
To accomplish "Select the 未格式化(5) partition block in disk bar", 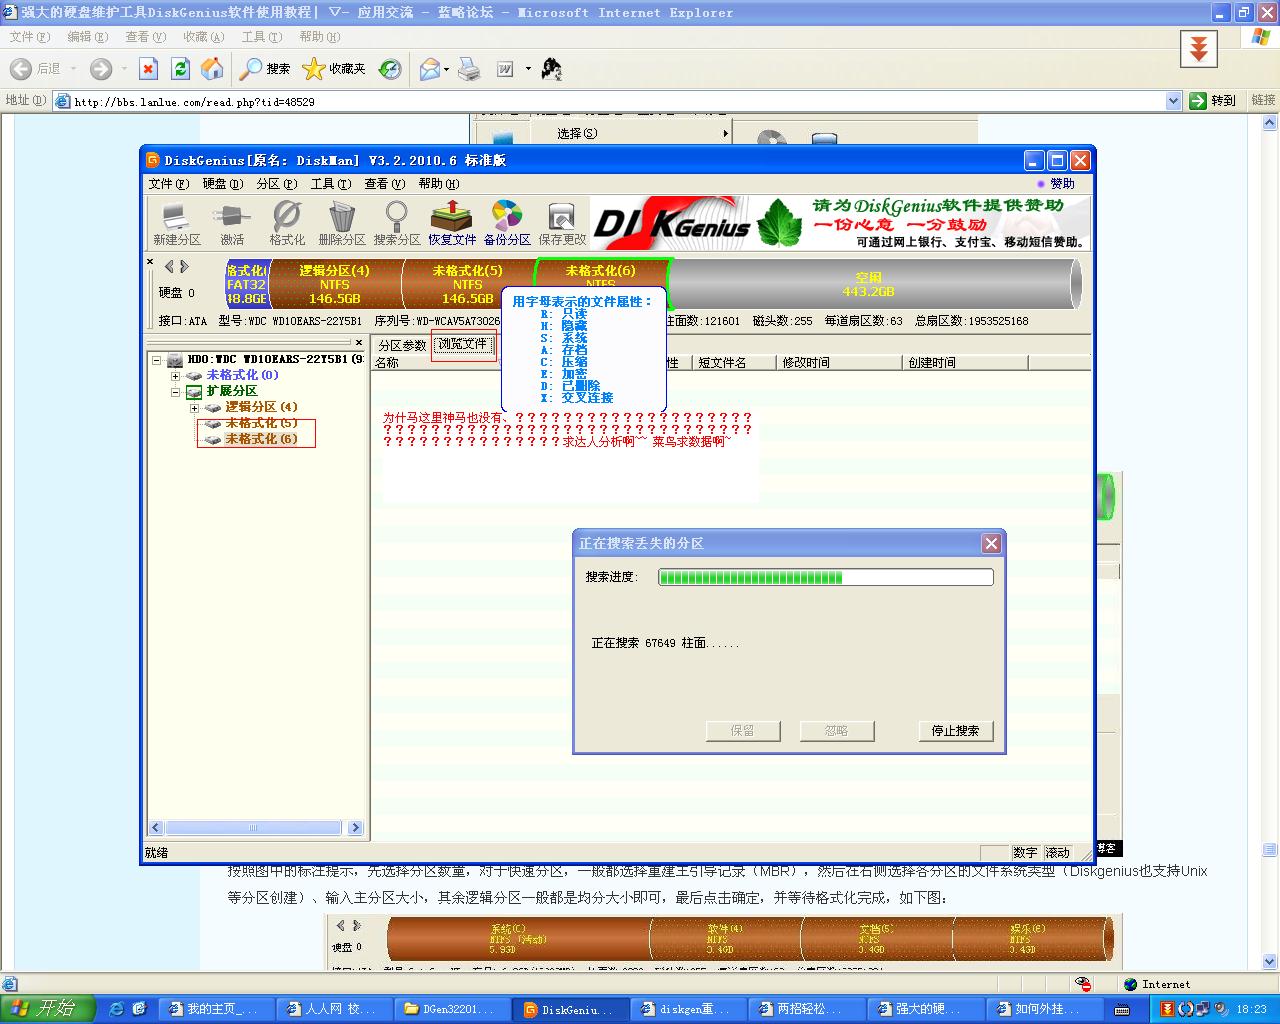I will click(468, 285).
